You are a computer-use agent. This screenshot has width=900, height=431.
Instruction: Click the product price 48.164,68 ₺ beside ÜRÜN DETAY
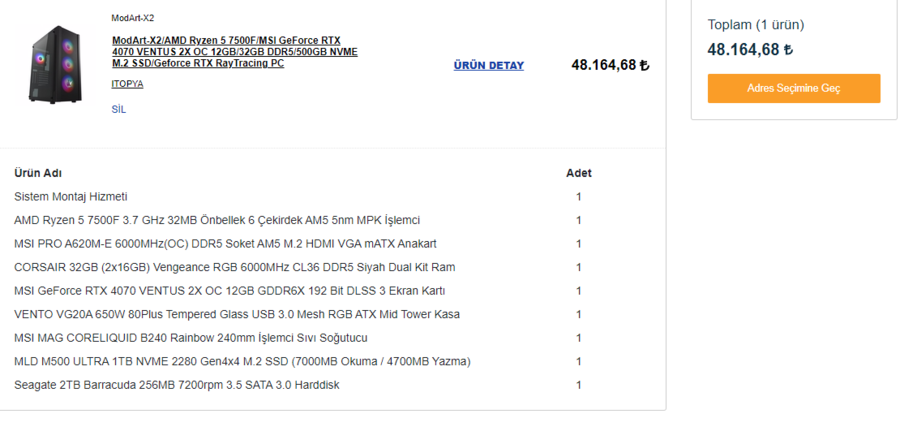[610, 66]
